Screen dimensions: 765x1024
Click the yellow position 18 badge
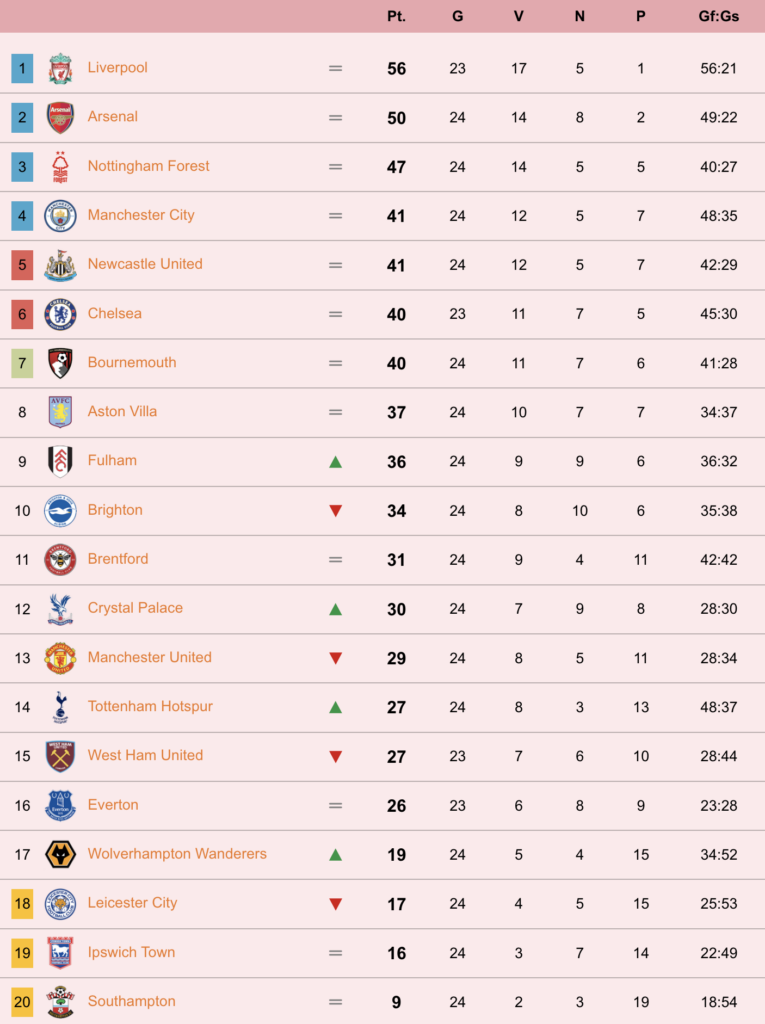22,904
